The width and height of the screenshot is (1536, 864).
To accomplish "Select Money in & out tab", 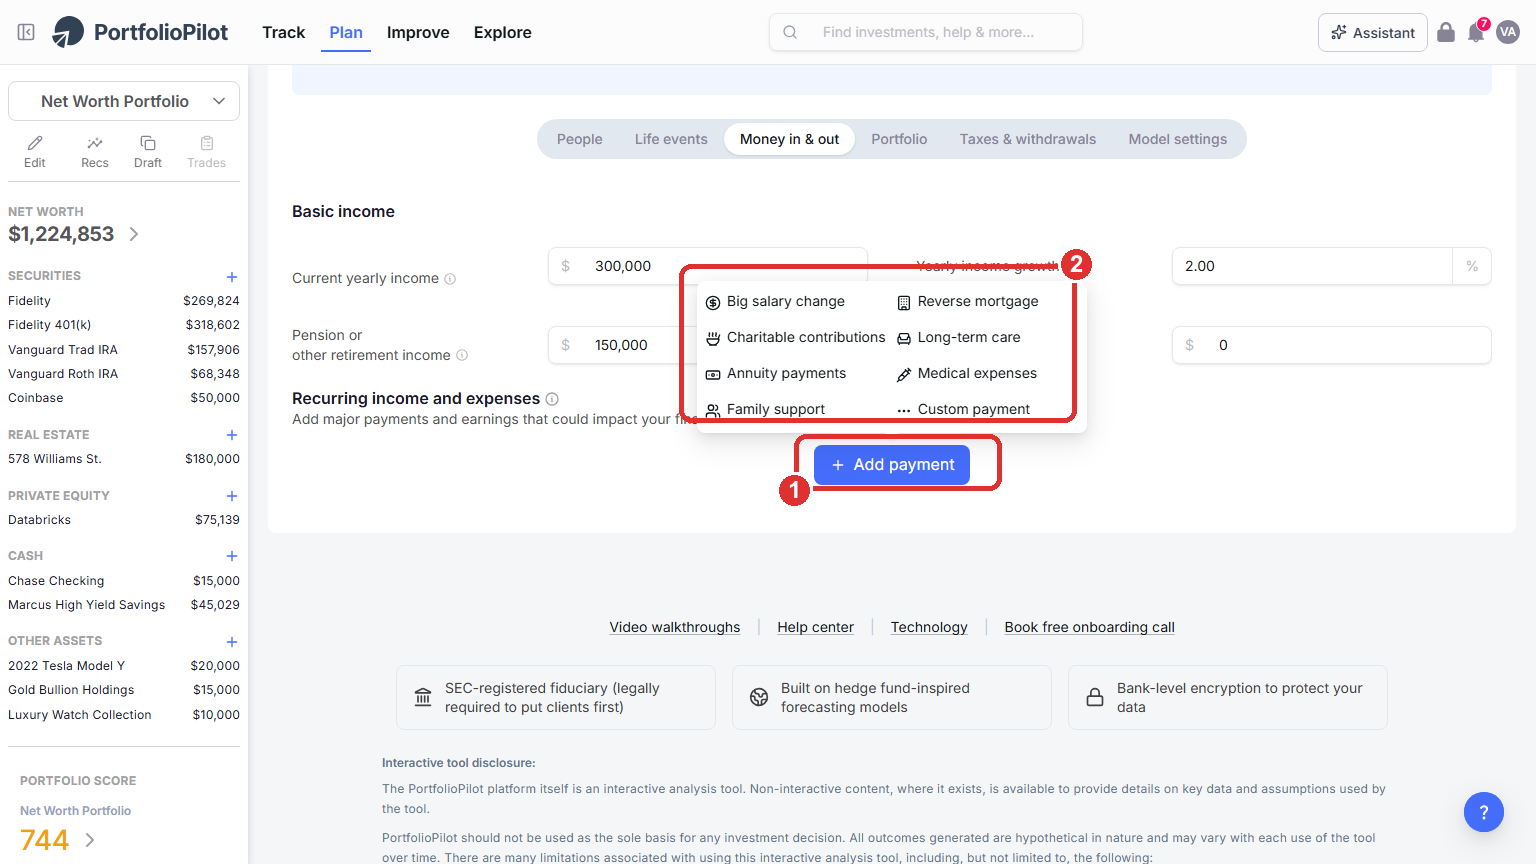I will [790, 139].
